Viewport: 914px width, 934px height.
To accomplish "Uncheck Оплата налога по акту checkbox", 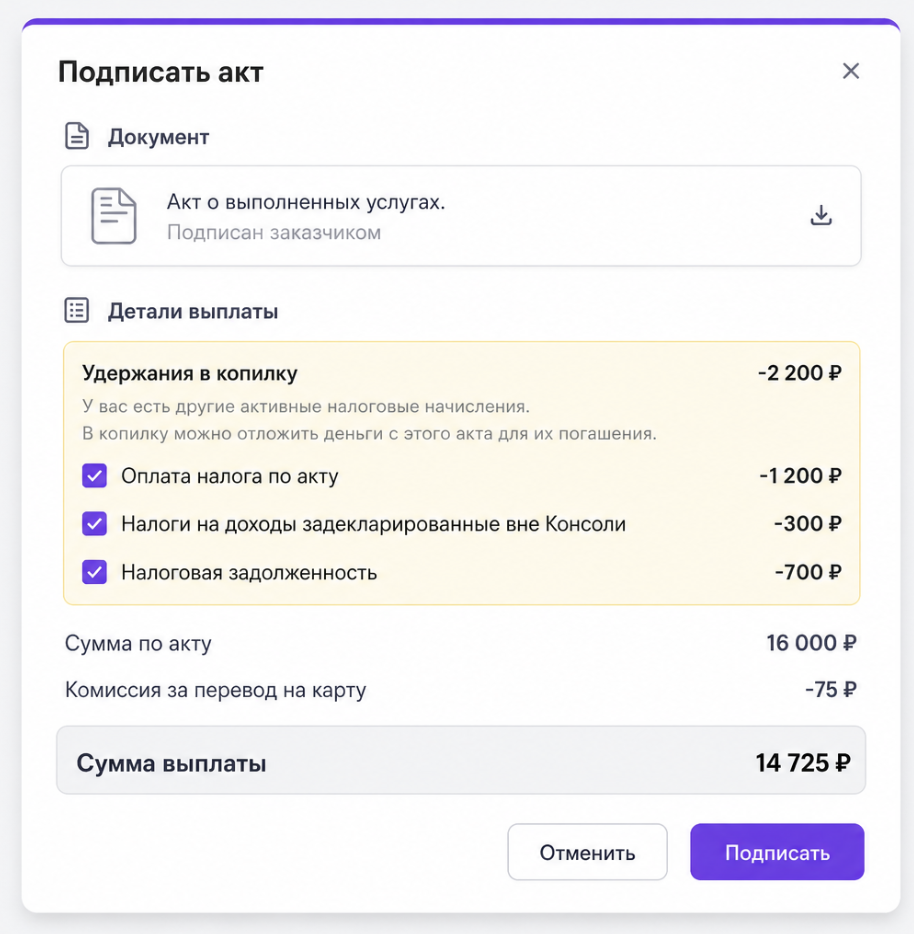I will pyautogui.click(x=95, y=475).
